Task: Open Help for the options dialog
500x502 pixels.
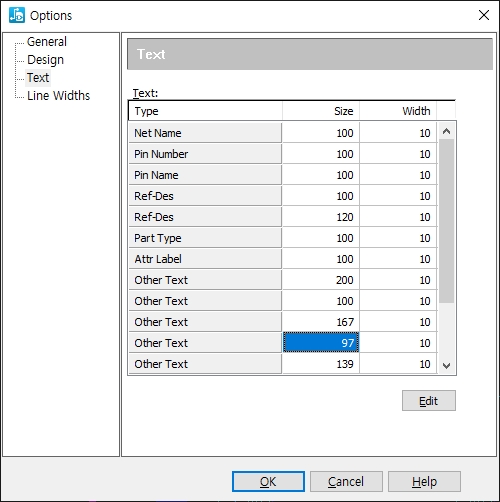Action: tap(424, 481)
